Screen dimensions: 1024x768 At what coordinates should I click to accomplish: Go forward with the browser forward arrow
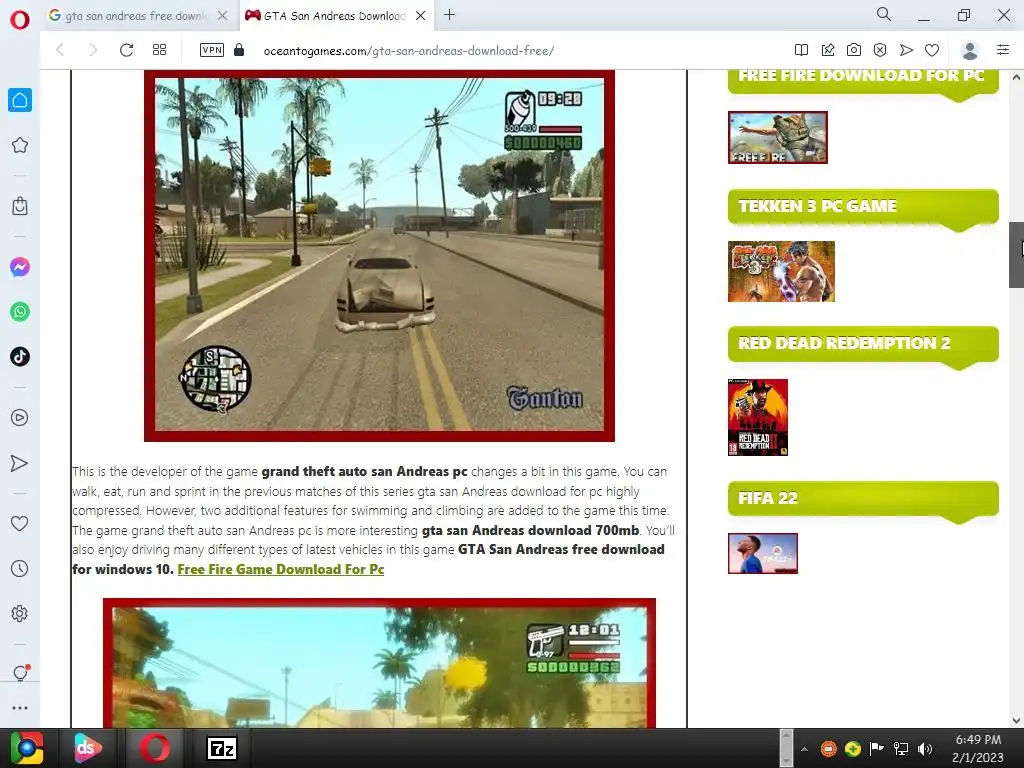93,50
